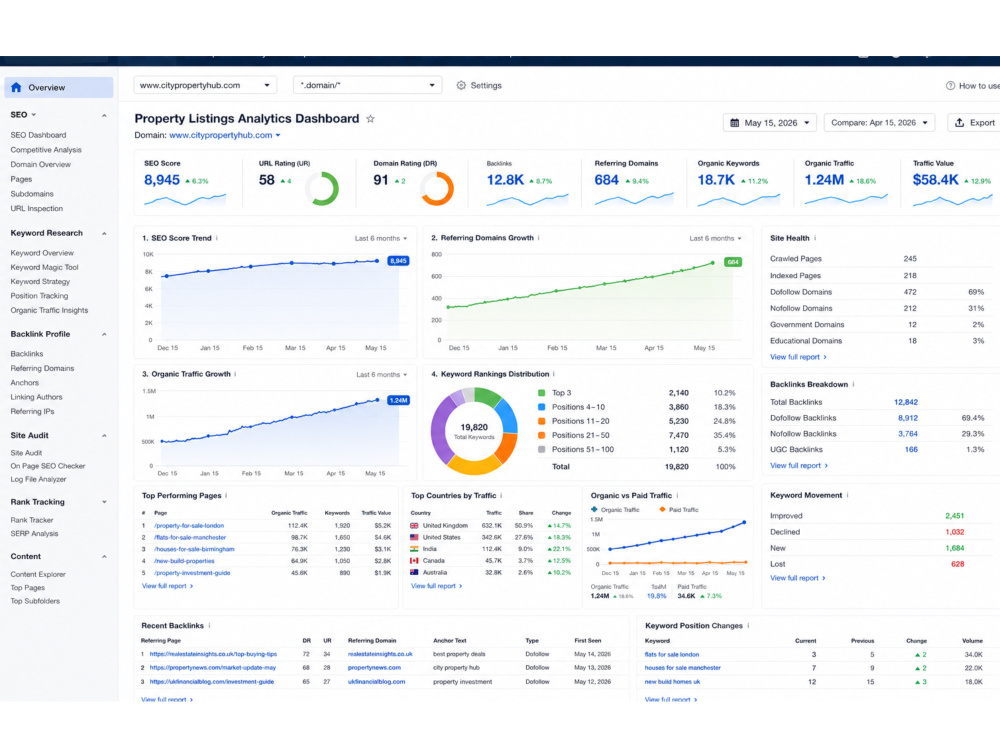The width and height of the screenshot is (1000, 750).
Task: Click info icon next to Organic Traffic Growth
Action: tap(235, 374)
